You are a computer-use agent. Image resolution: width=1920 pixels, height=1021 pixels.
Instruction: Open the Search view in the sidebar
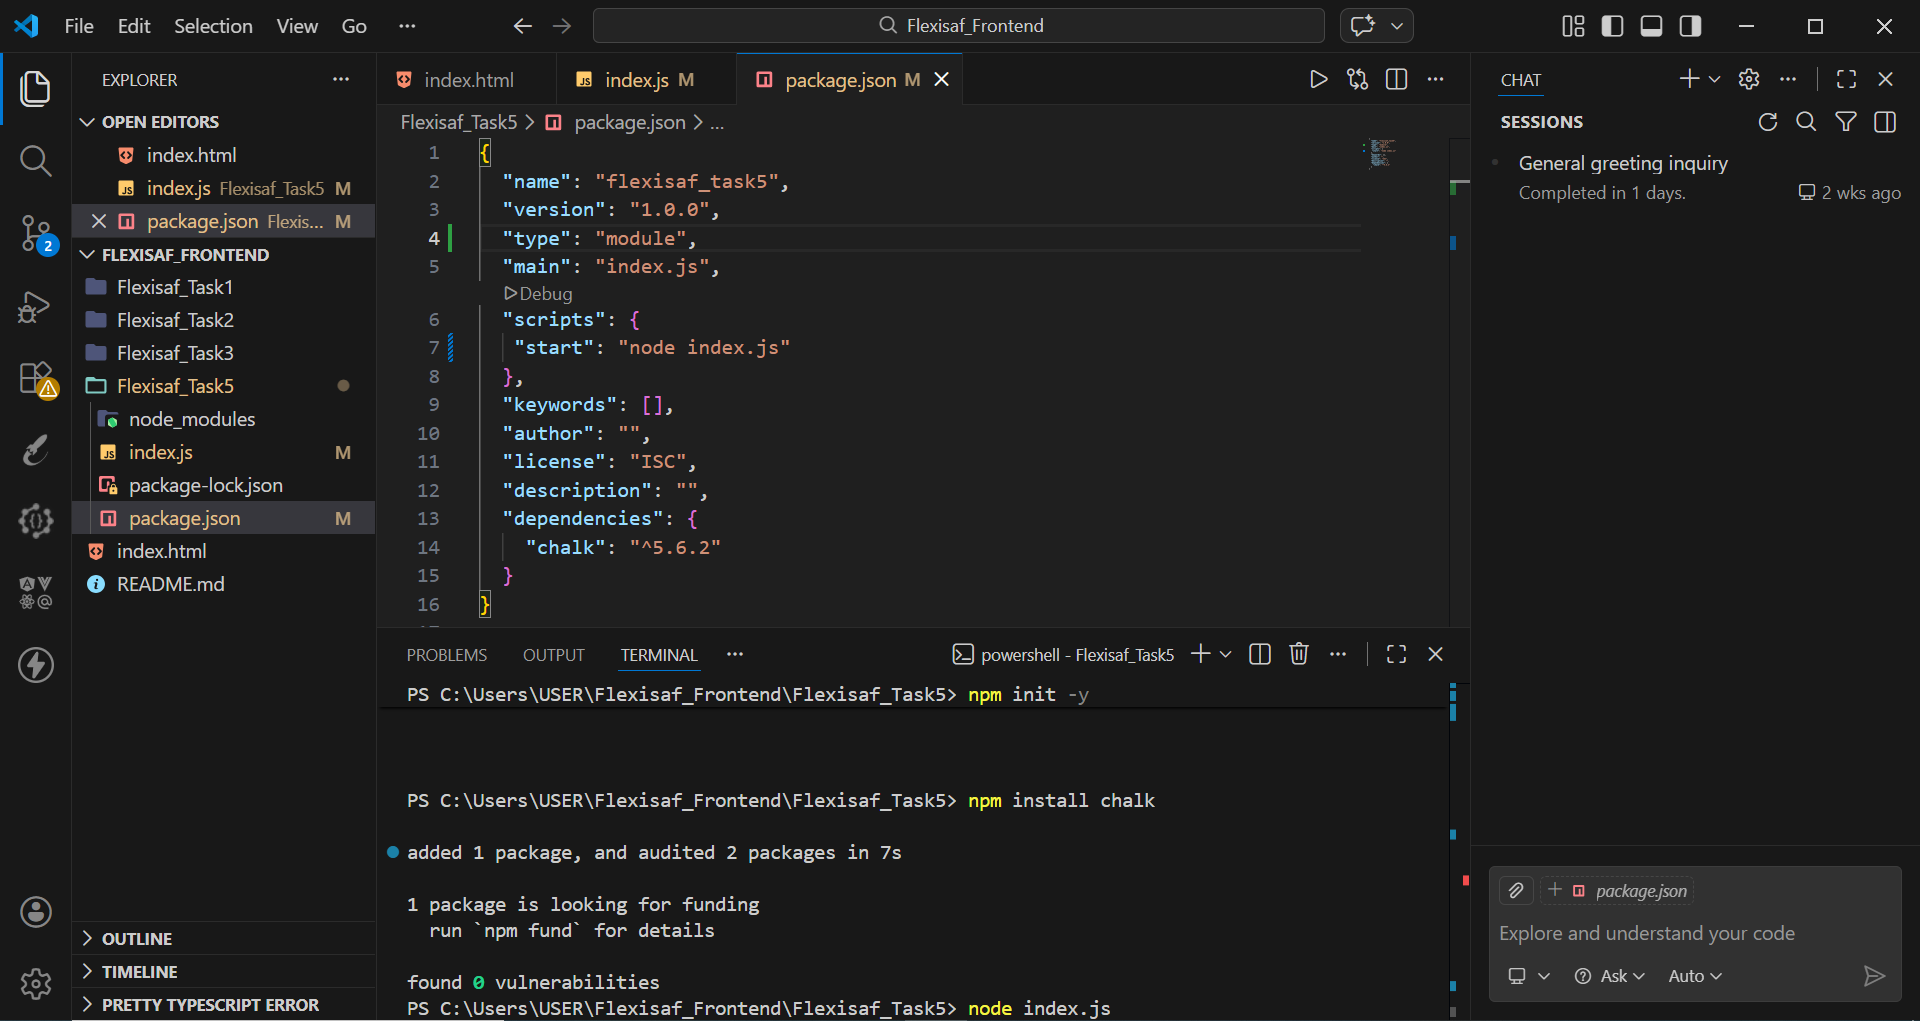tap(36, 161)
